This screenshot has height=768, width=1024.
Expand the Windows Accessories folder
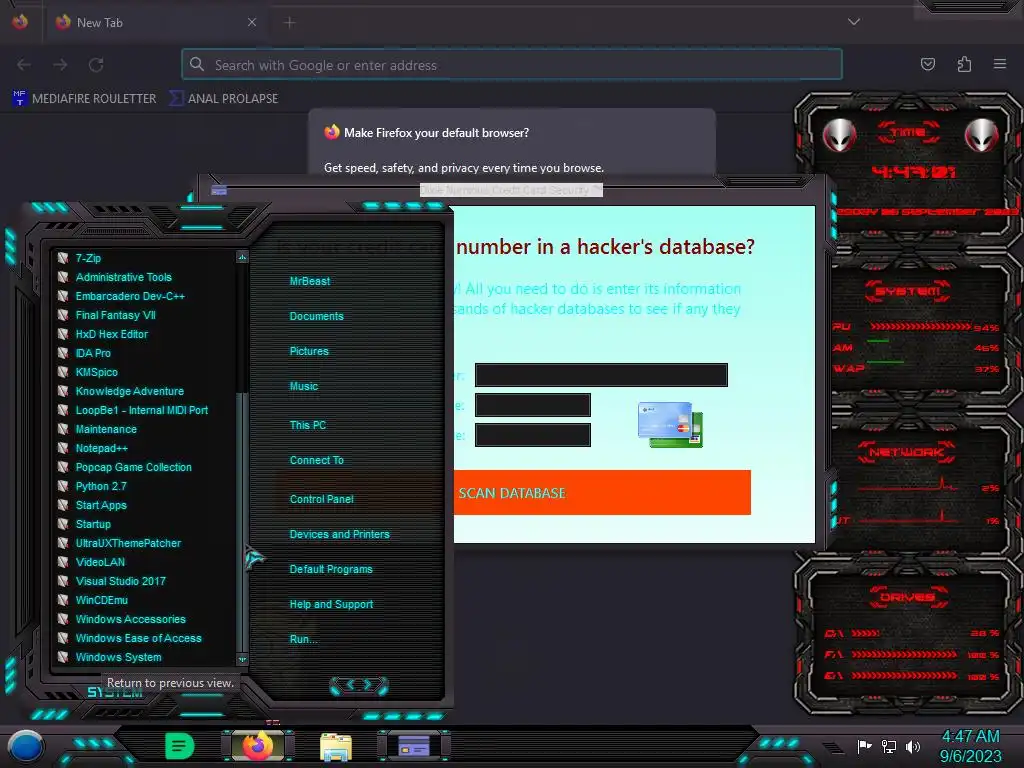(x=130, y=618)
